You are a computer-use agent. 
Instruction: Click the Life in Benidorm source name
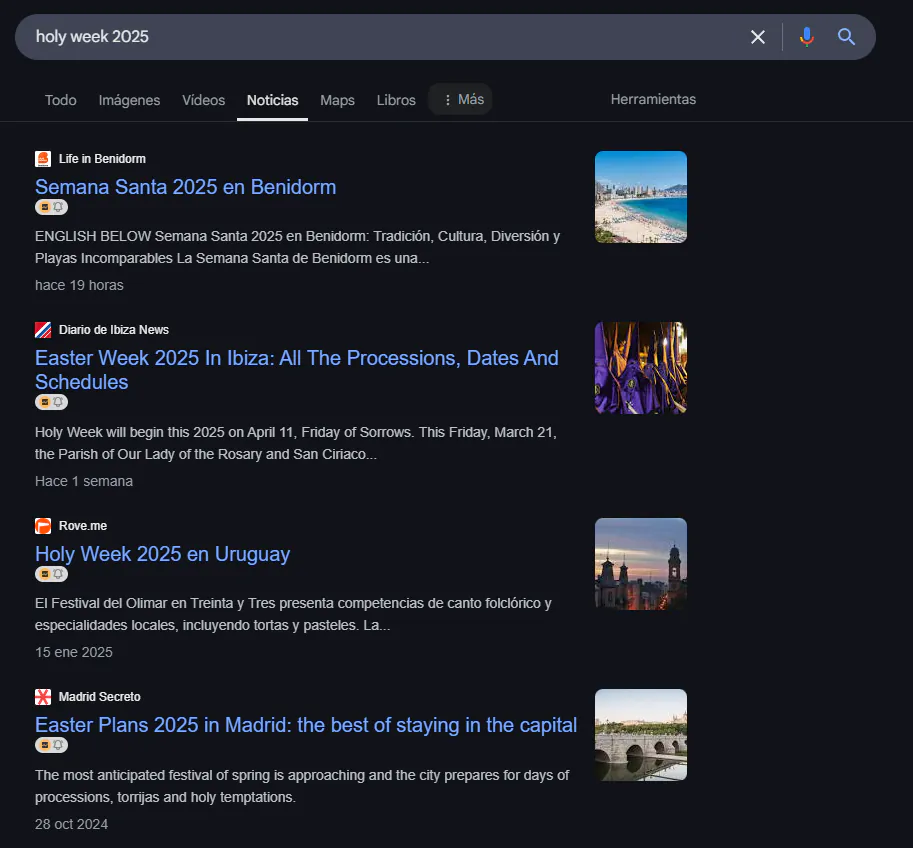pos(102,159)
